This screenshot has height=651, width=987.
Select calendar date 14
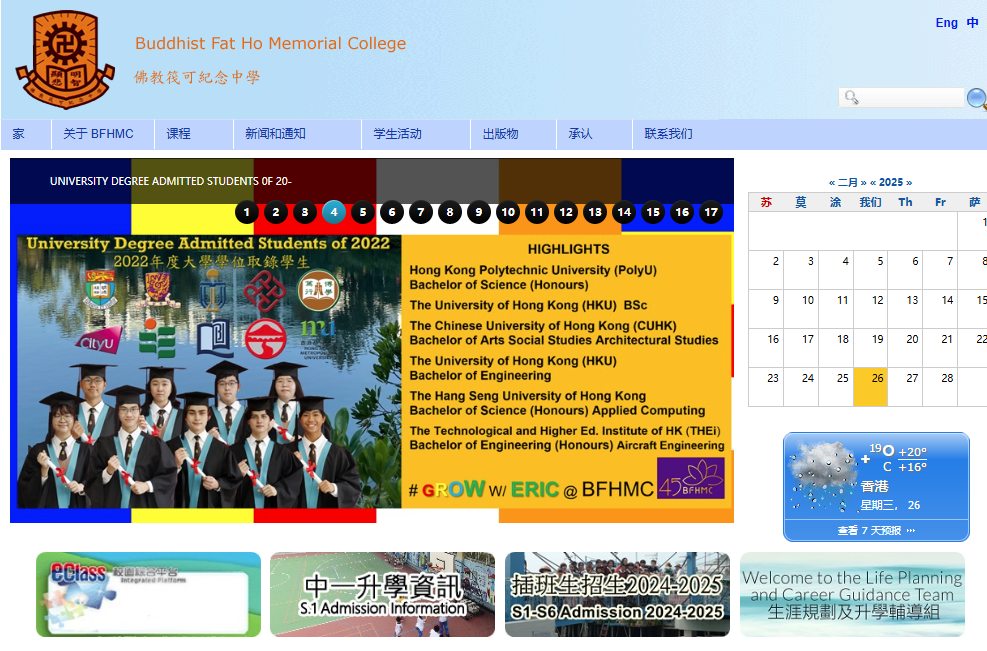(940, 309)
